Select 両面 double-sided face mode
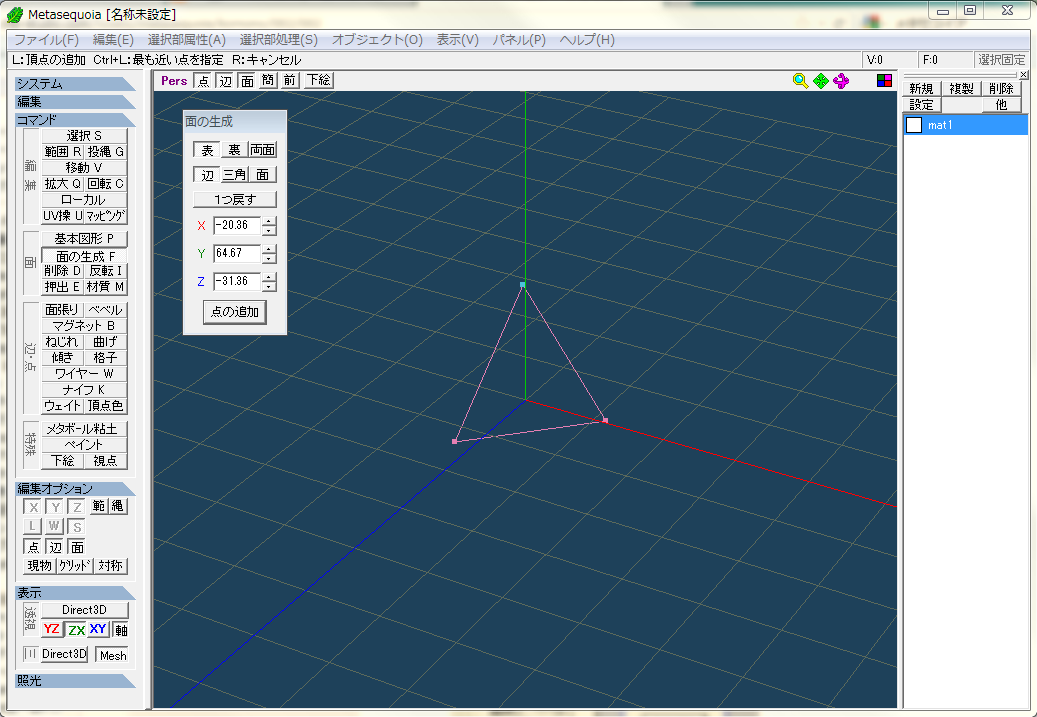1037x717 pixels. (263, 150)
